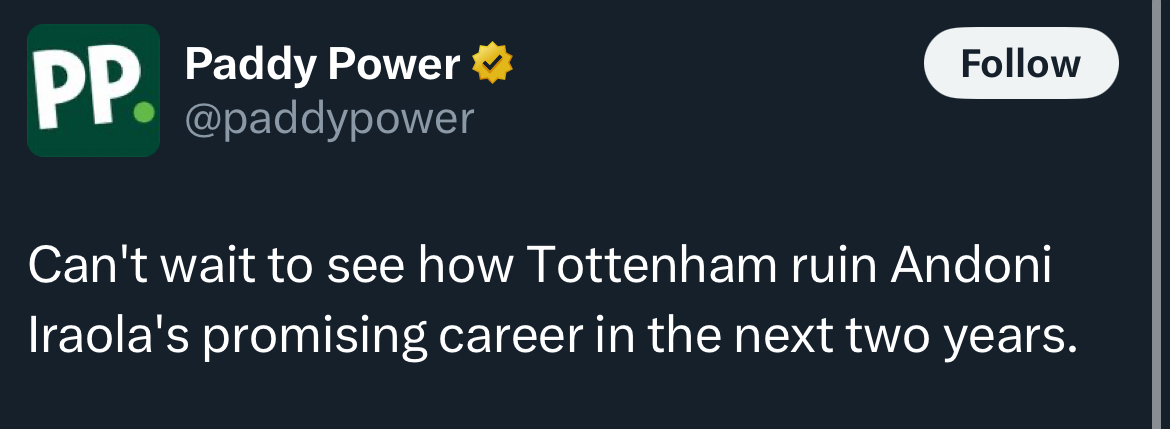Open the @paddypower handle link
Screen dimensions: 1170x429
click(x=329, y=118)
